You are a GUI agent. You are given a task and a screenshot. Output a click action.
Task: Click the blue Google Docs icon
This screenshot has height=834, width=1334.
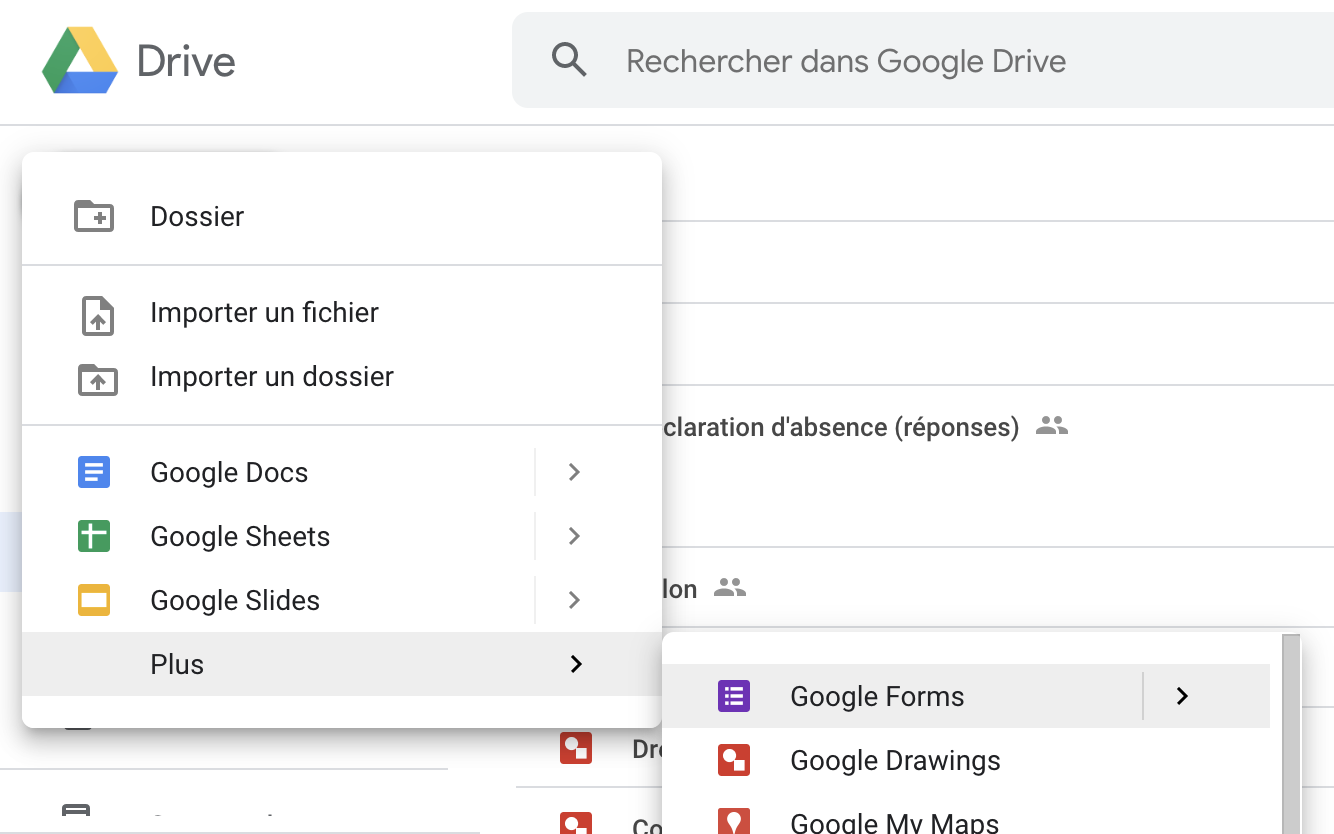coord(94,472)
